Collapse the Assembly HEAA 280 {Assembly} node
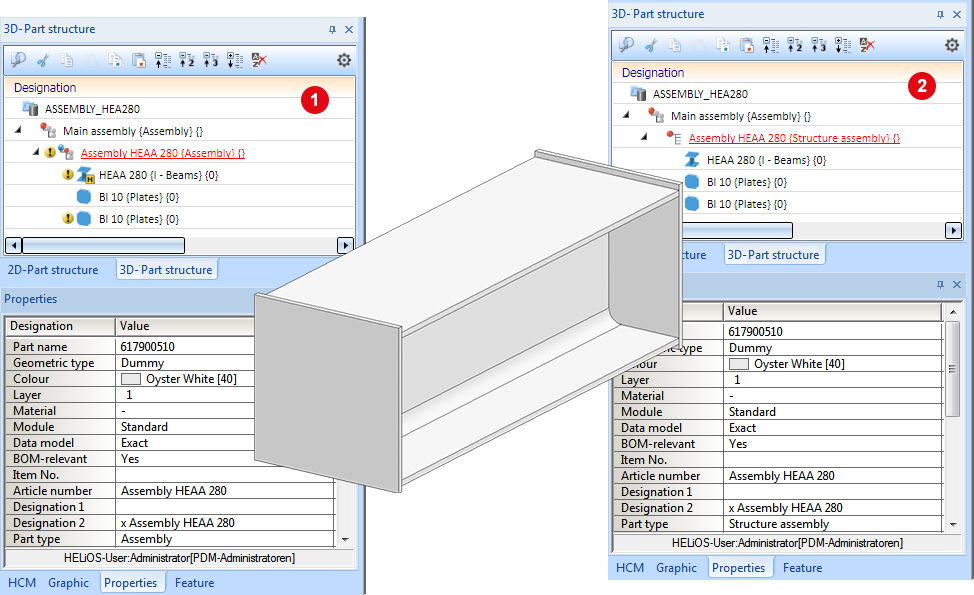The image size is (974, 595). point(36,152)
